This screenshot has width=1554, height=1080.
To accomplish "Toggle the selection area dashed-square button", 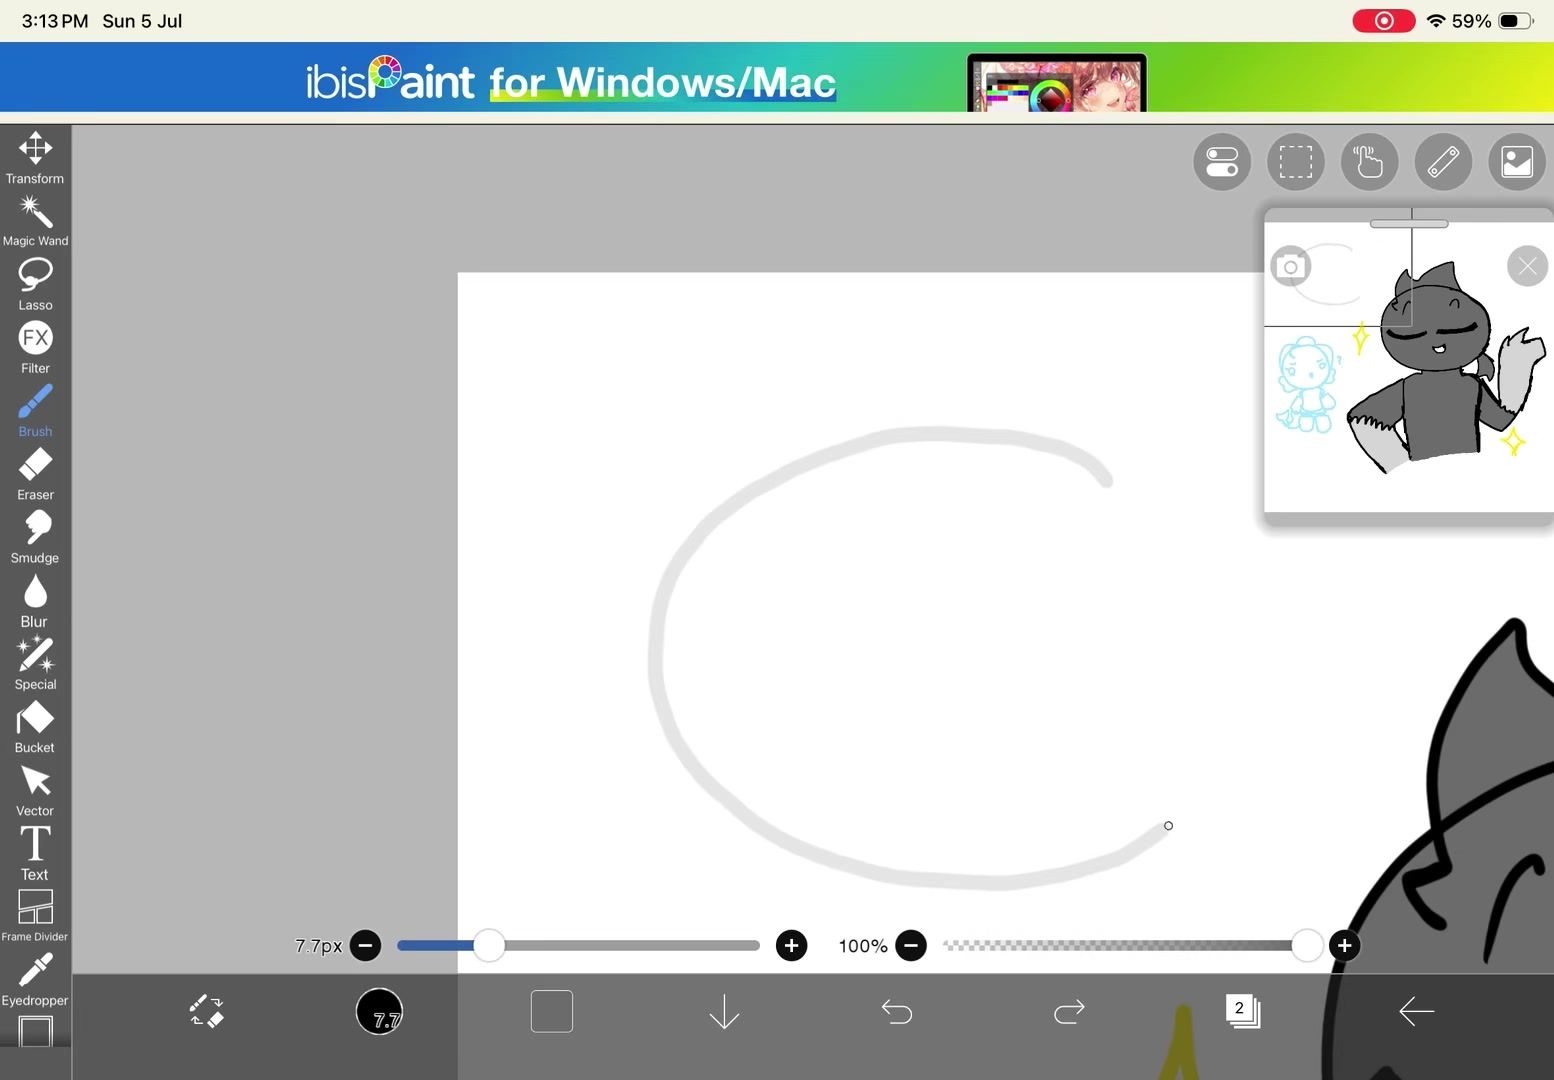I will pyautogui.click(x=1296, y=161).
